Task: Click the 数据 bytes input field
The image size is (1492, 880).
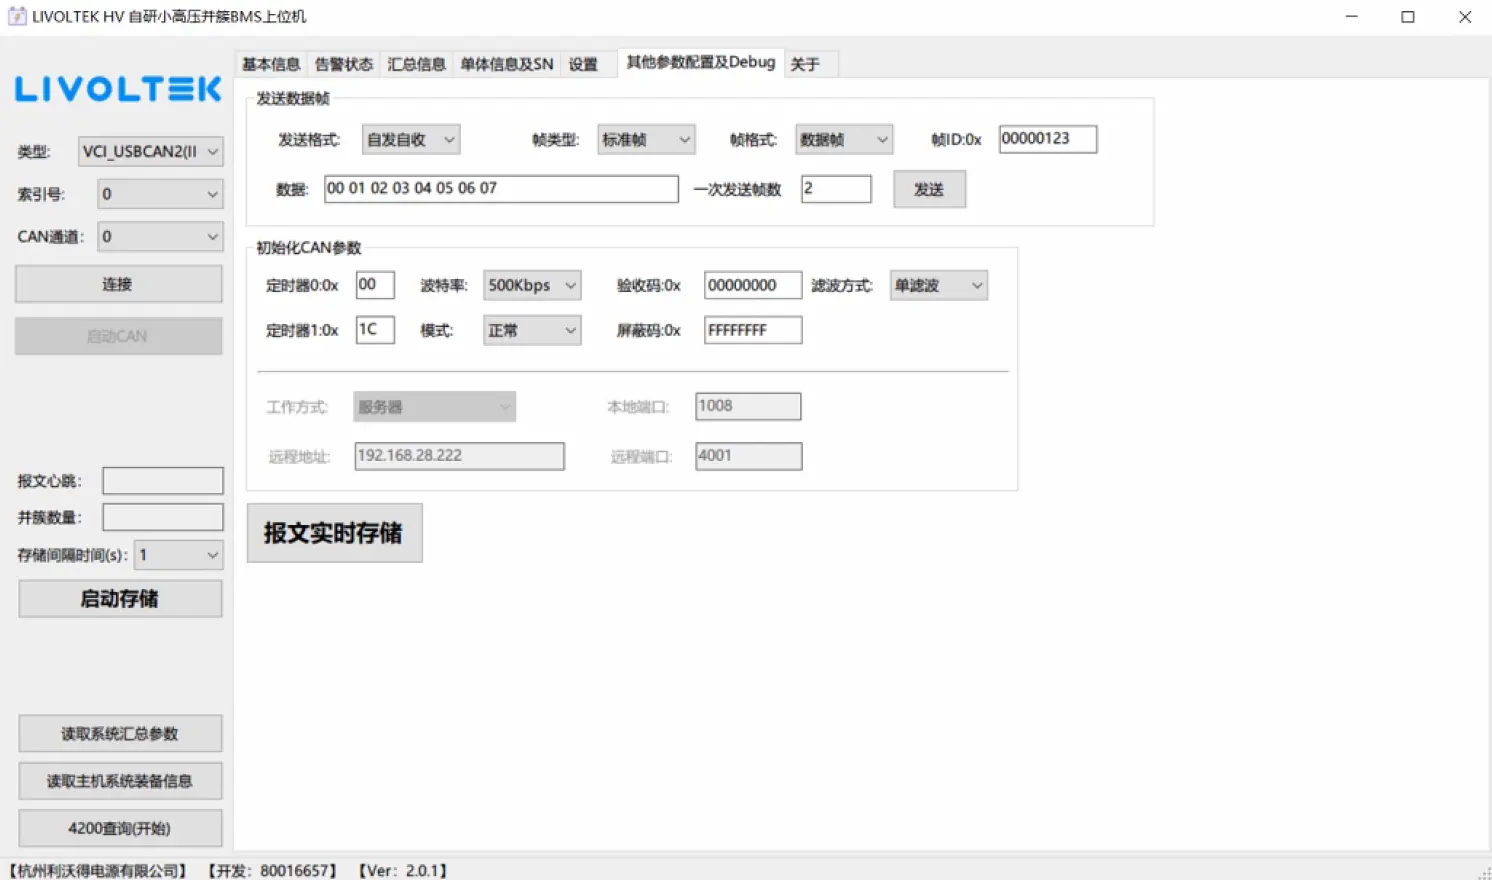Action: [501, 189]
